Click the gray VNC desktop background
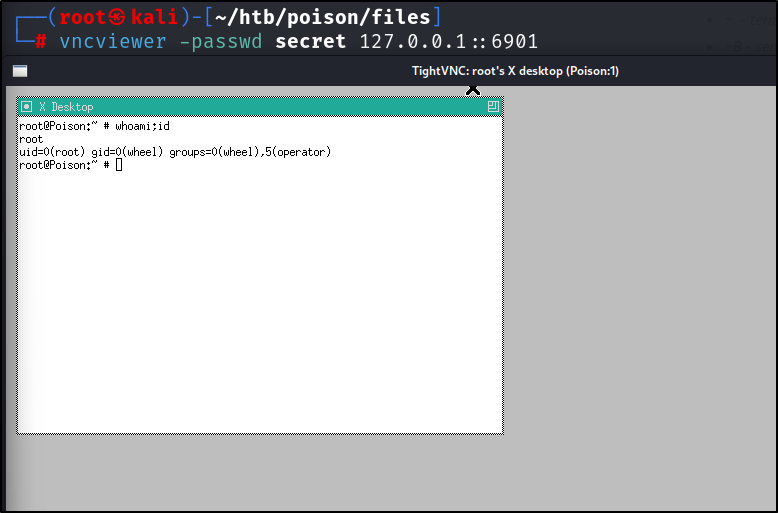This screenshot has height=513, width=778. click(640, 298)
